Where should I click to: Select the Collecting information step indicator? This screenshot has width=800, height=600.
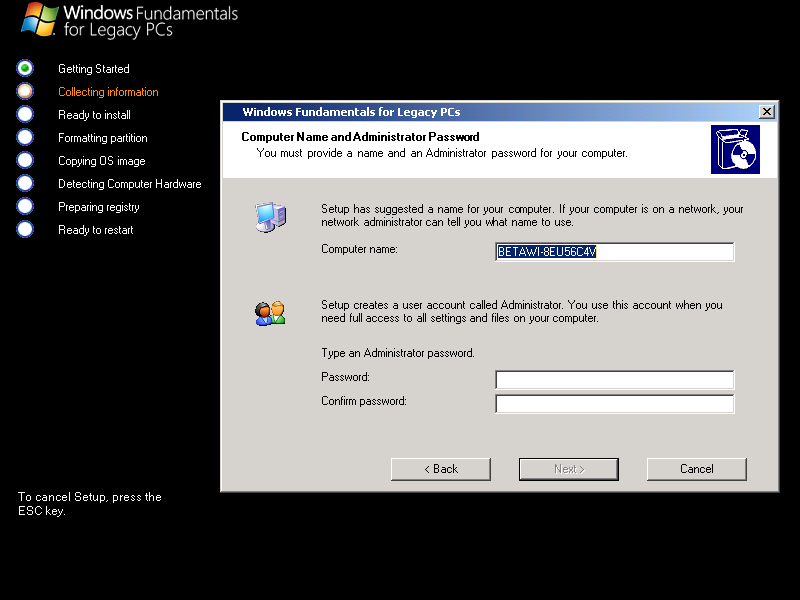(x=25, y=91)
